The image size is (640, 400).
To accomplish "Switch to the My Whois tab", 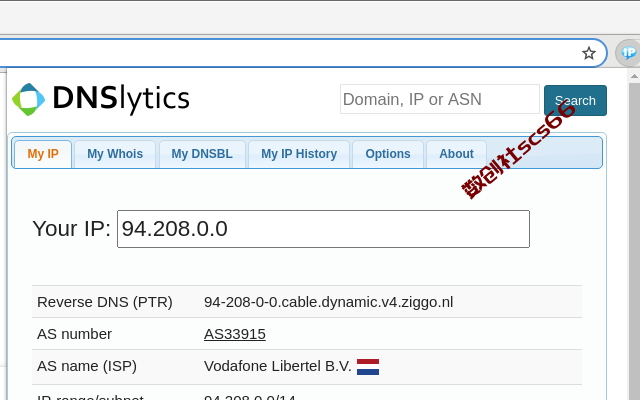I will pyautogui.click(x=115, y=154).
